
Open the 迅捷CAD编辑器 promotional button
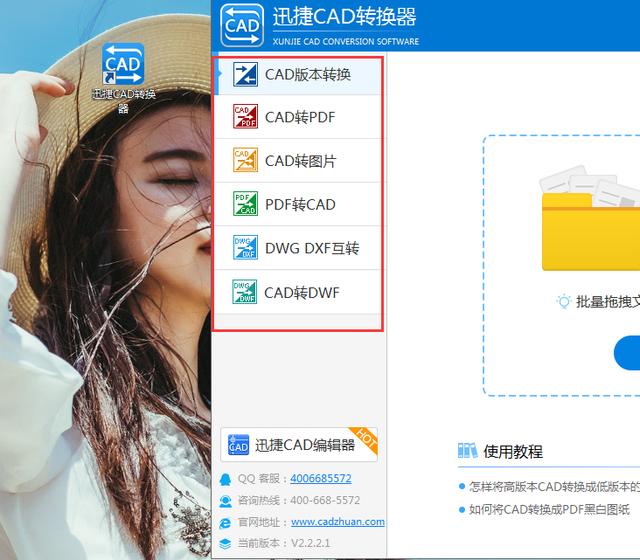[299, 444]
